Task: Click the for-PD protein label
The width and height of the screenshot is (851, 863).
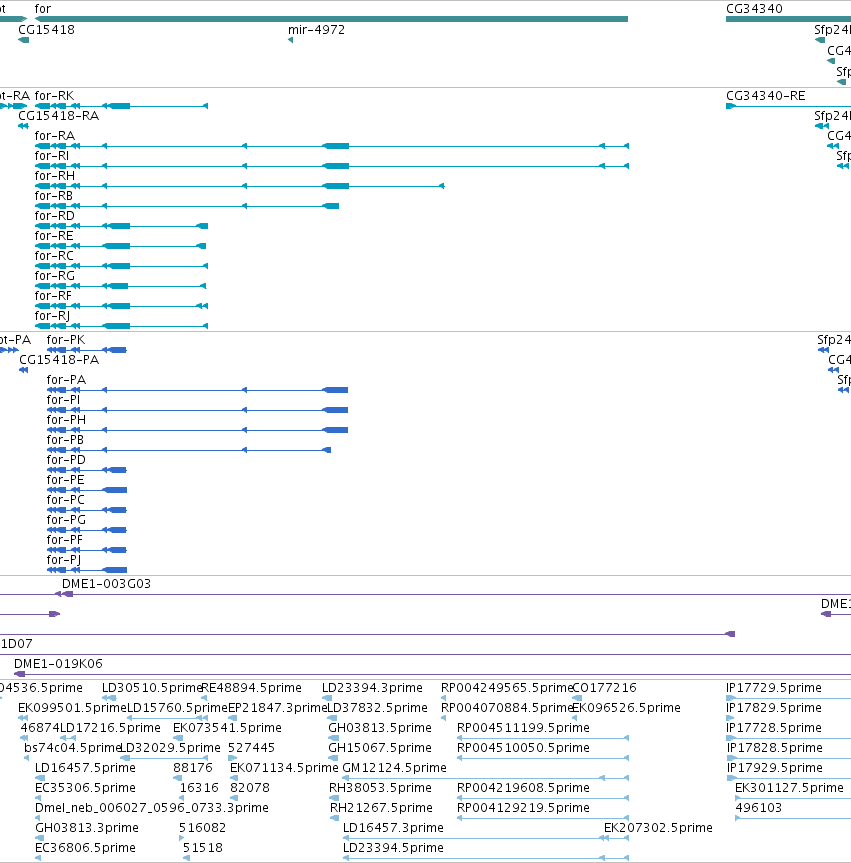Action: [x=66, y=460]
